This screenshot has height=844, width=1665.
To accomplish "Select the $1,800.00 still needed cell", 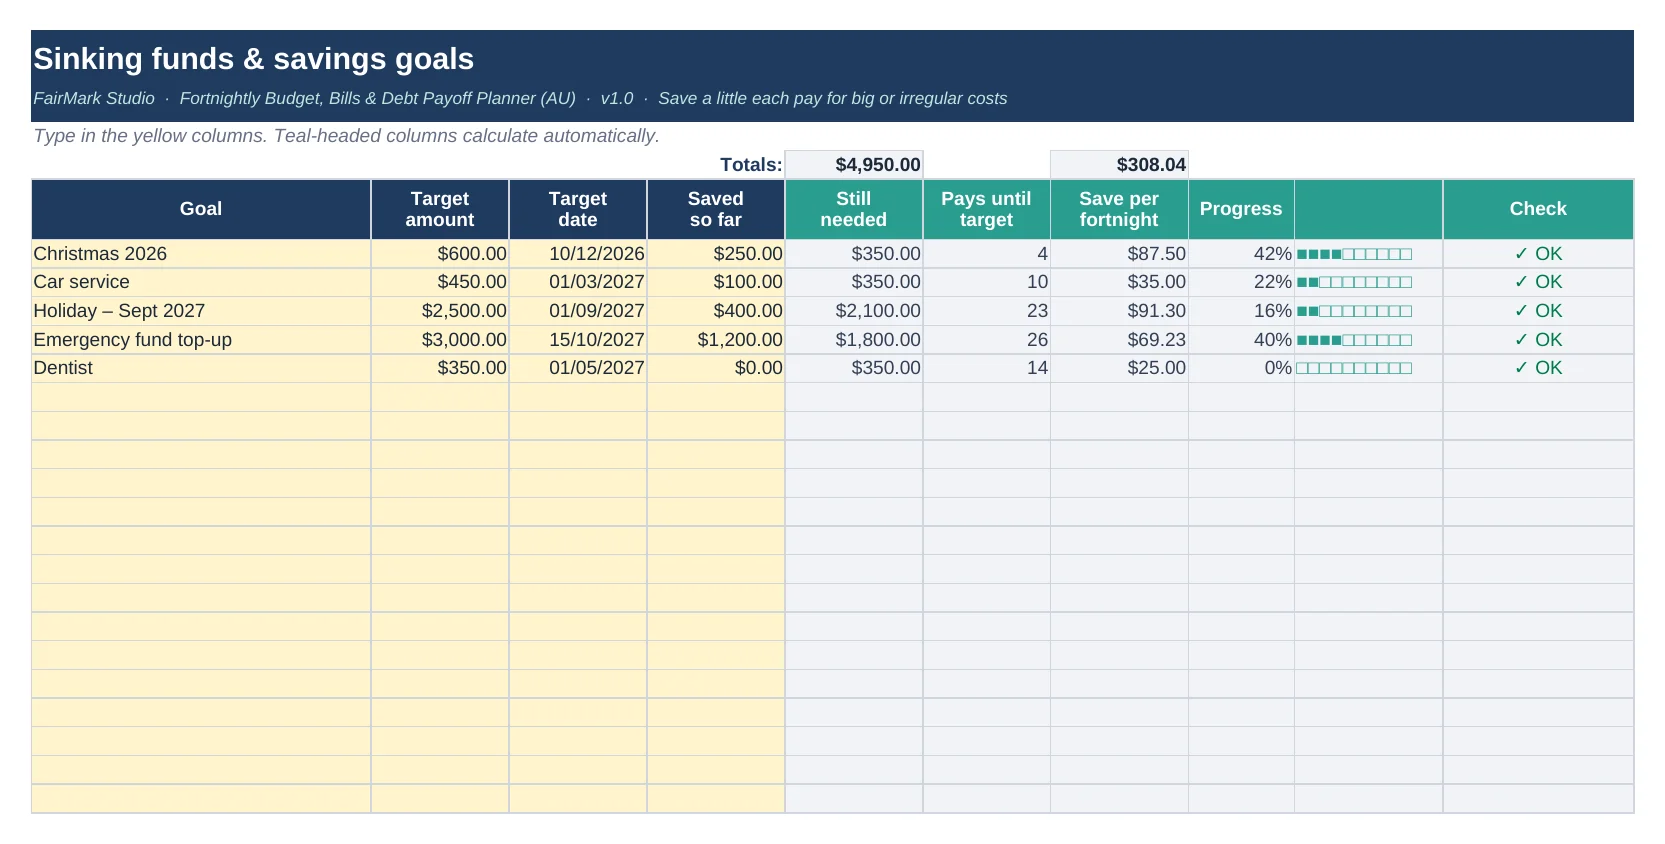I will click(854, 340).
